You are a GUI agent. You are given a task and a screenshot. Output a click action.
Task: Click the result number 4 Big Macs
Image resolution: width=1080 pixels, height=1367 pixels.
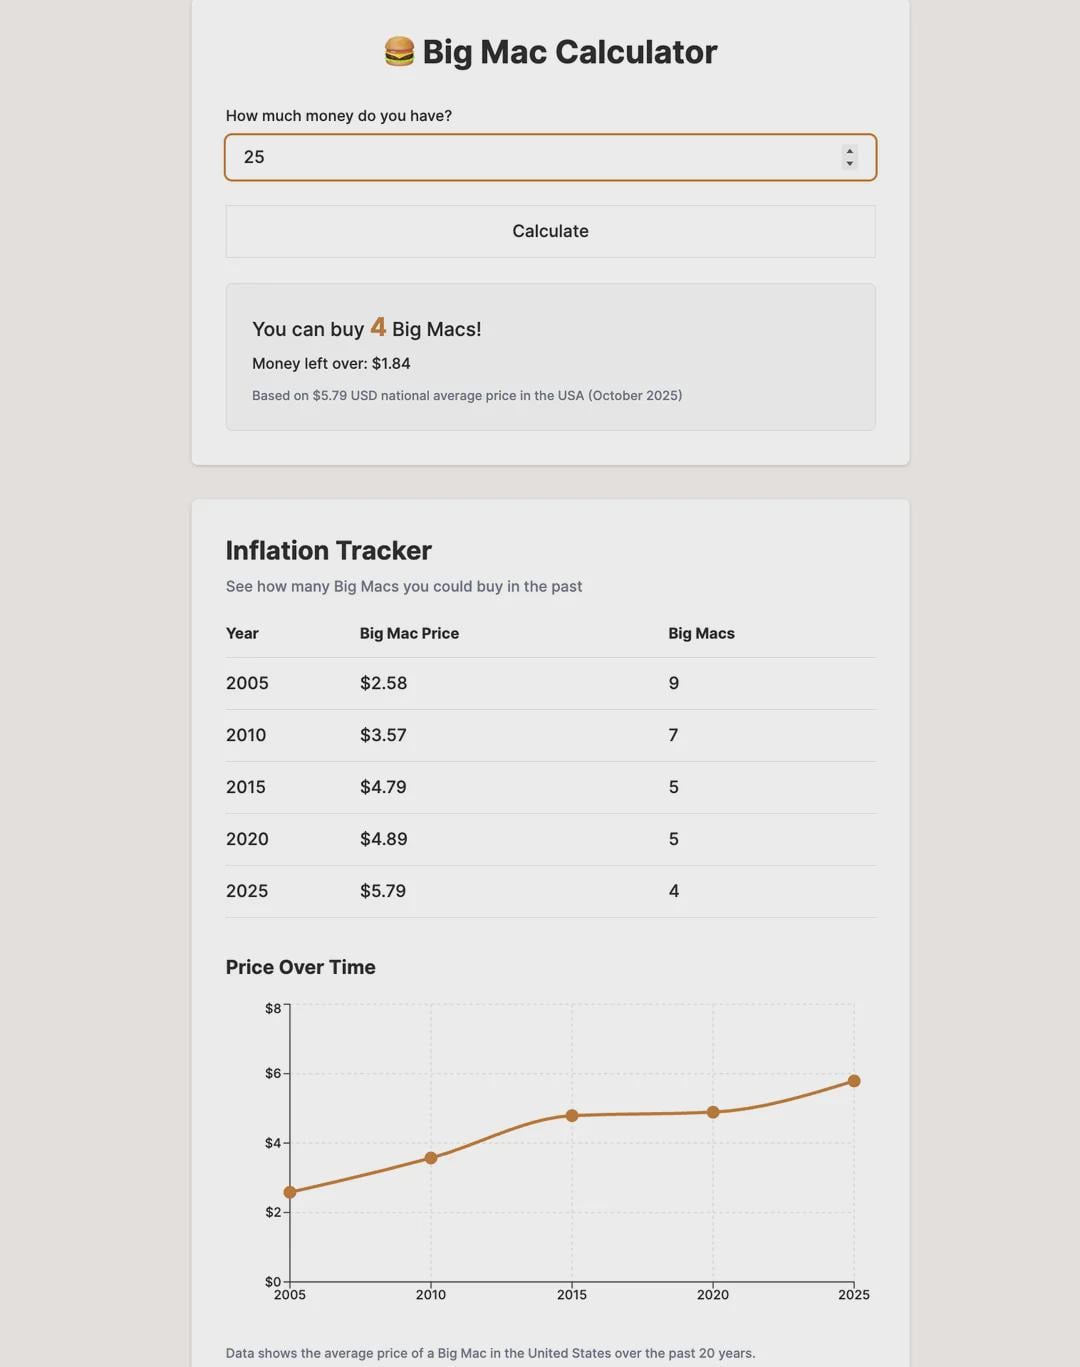click(x=378, y=327)
